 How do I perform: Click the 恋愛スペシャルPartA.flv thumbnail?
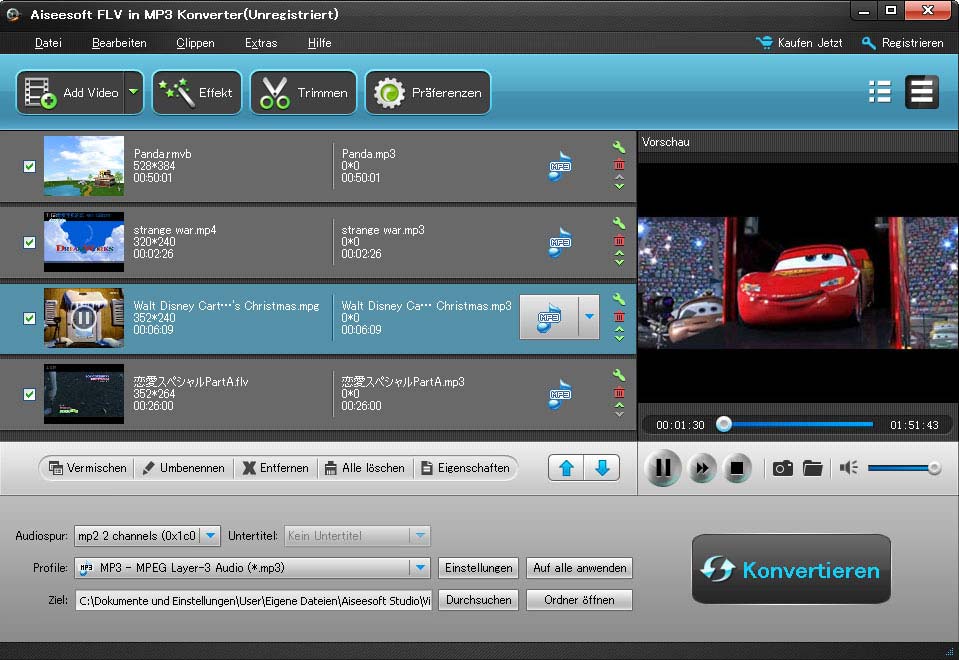tap(84, 393)
